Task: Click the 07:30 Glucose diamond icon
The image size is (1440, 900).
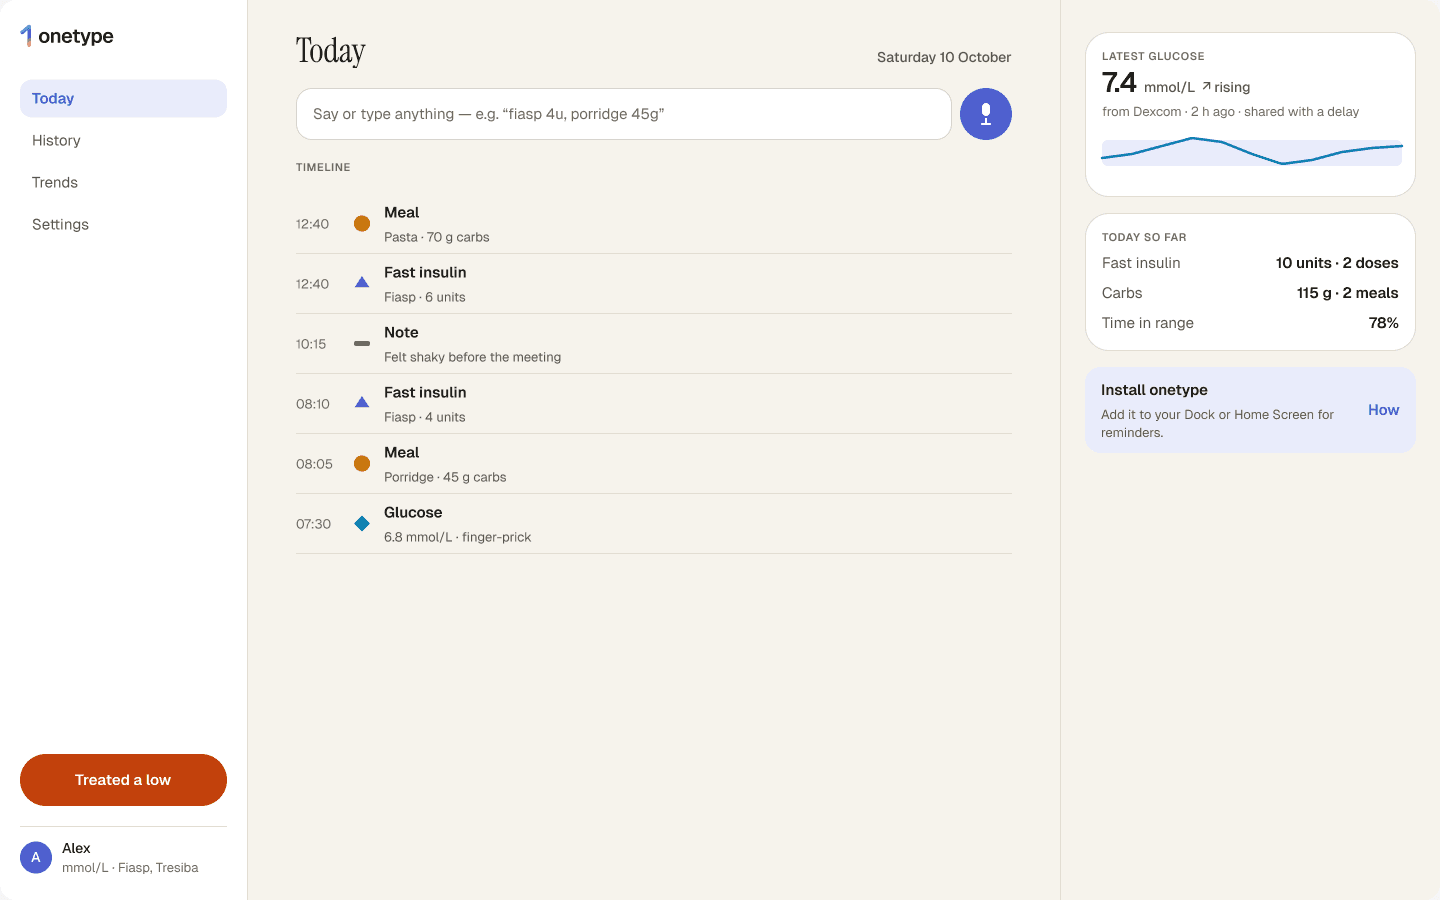Action: [x=362, y=524]
